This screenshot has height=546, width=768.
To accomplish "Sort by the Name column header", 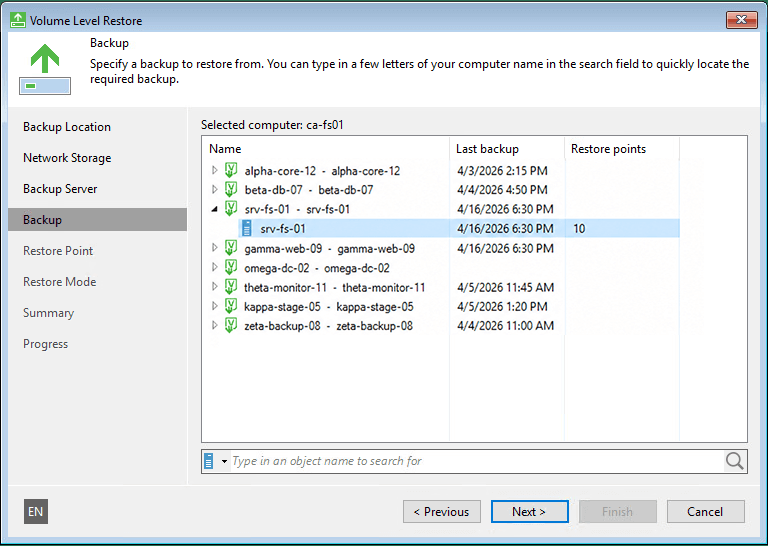I will (x=326, y=149).
